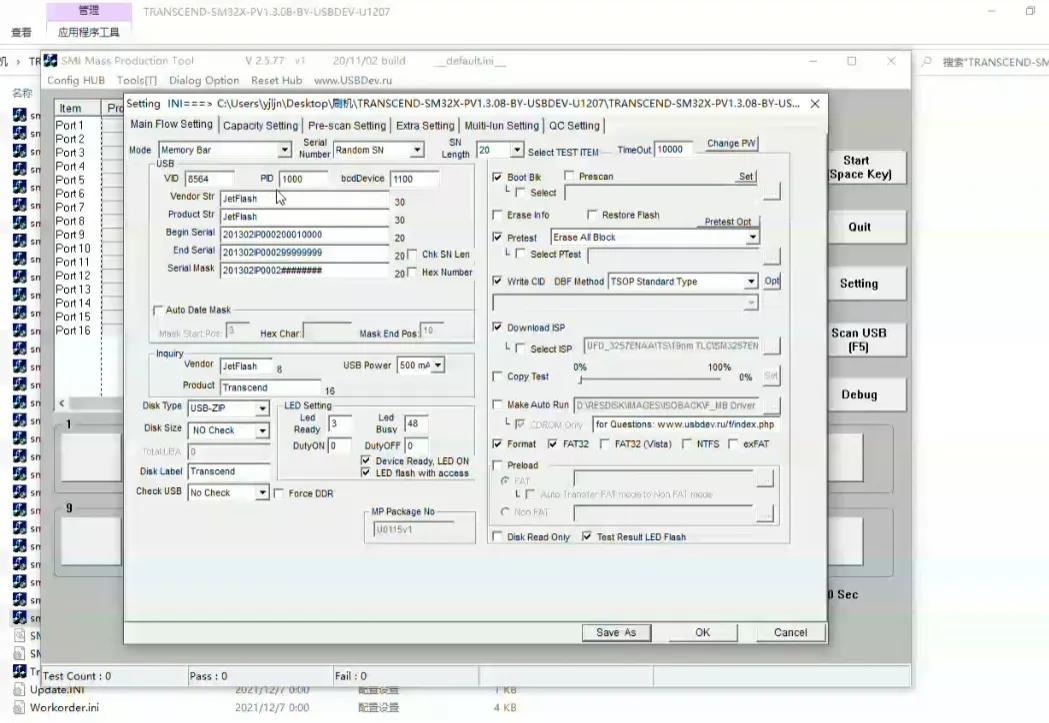Close the Setting dialog with X
Screen dimensions: 1049x723
click(x=815, y=103)
